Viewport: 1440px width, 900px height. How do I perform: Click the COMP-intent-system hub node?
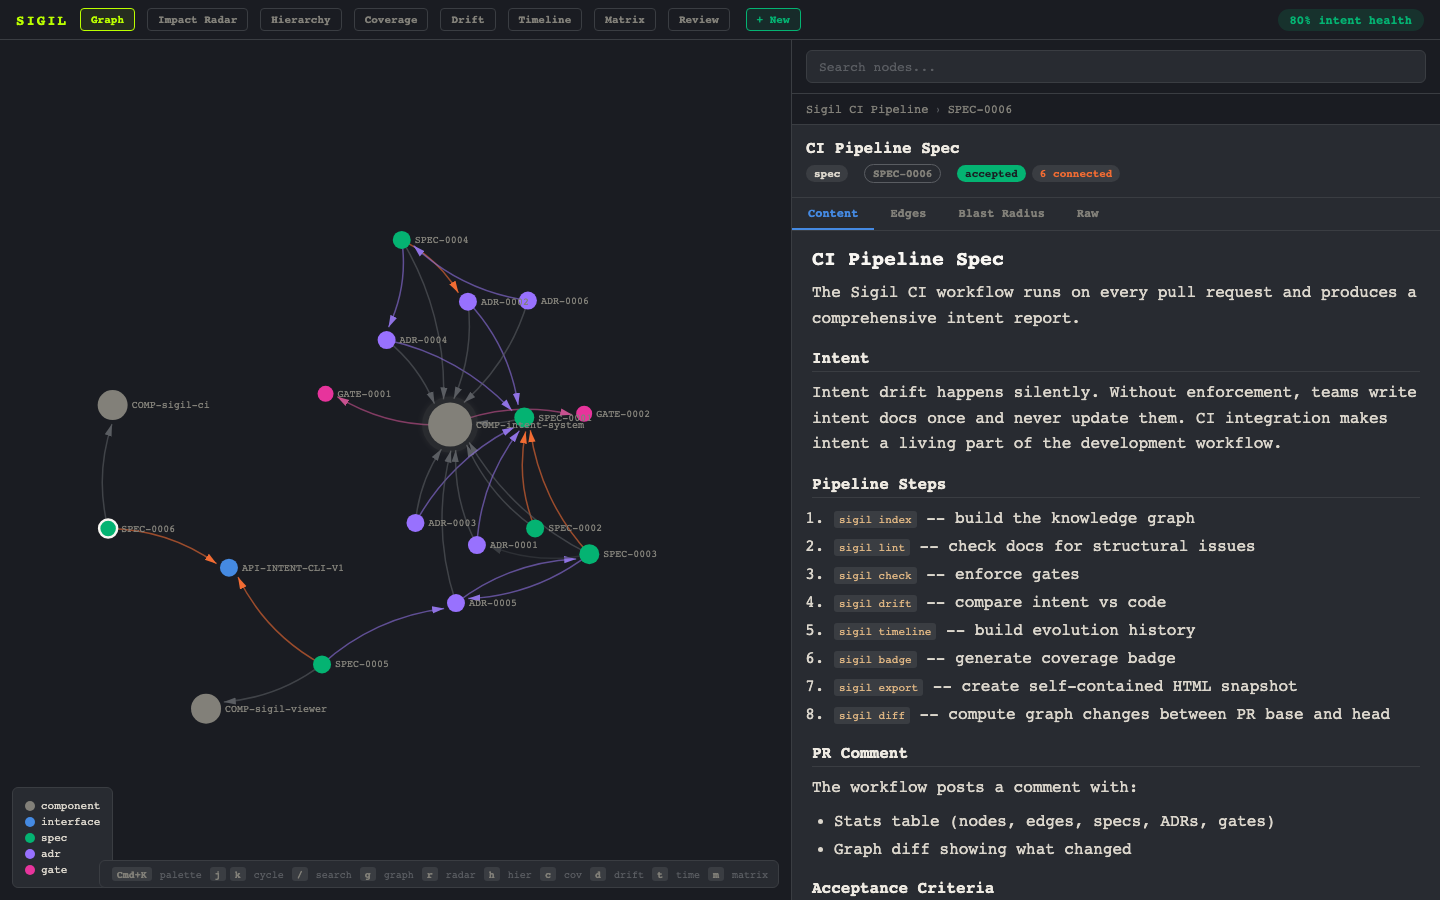coord(449,425)
